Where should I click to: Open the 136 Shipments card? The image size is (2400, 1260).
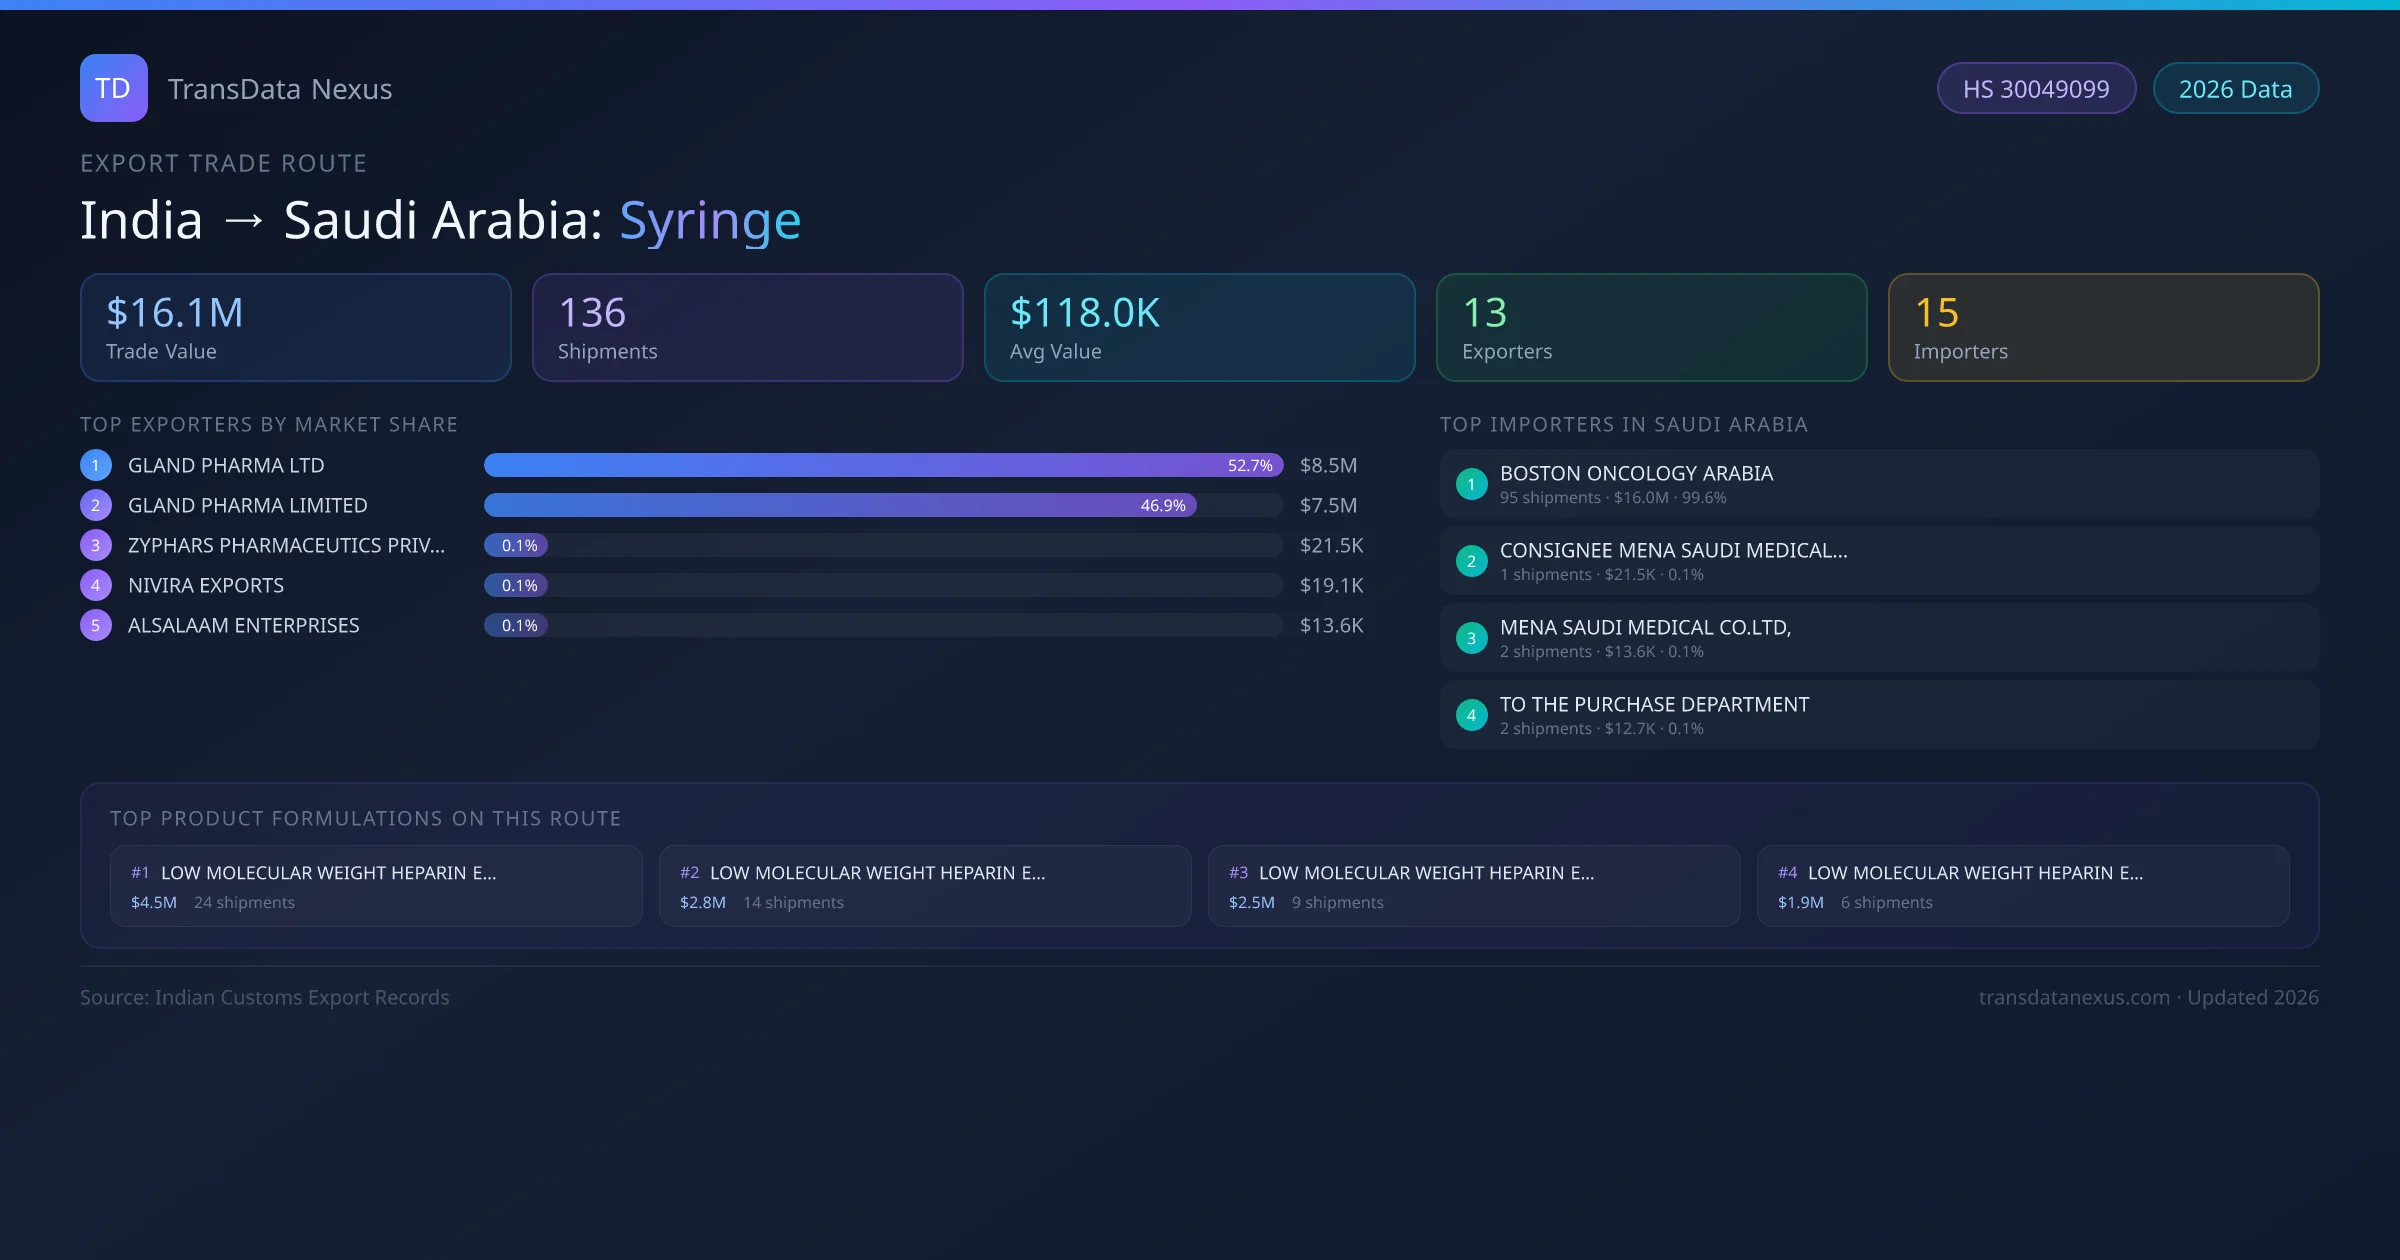[747, 328]
